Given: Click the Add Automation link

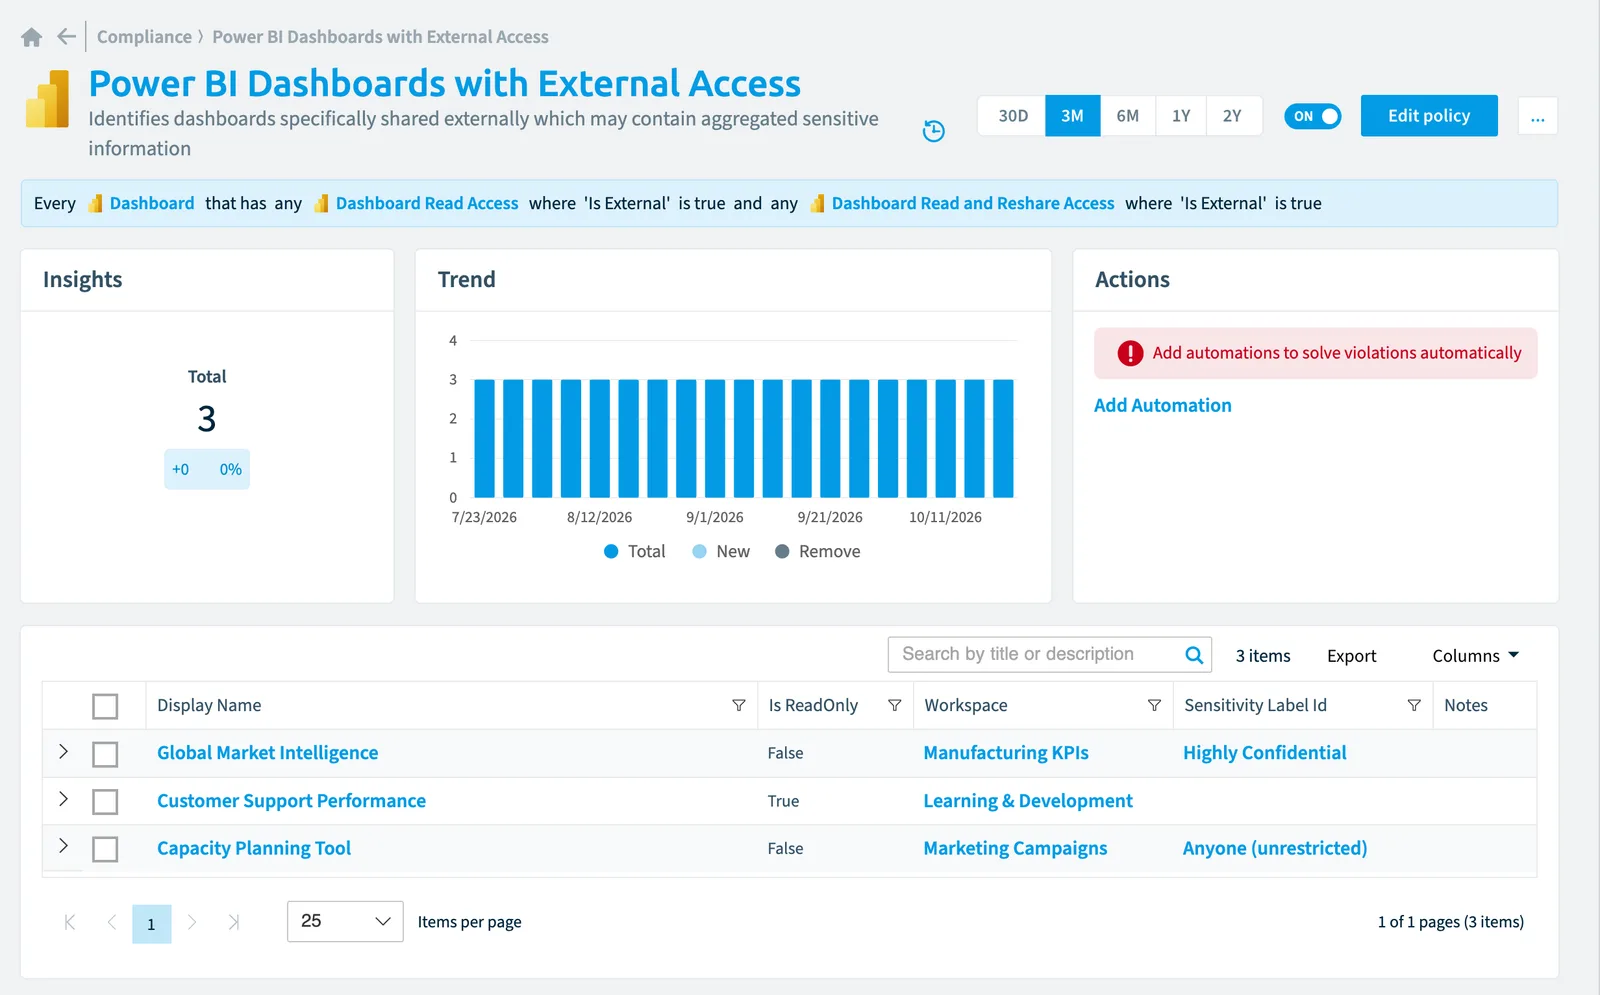Looking at the screenshot, I should 1162,405.
